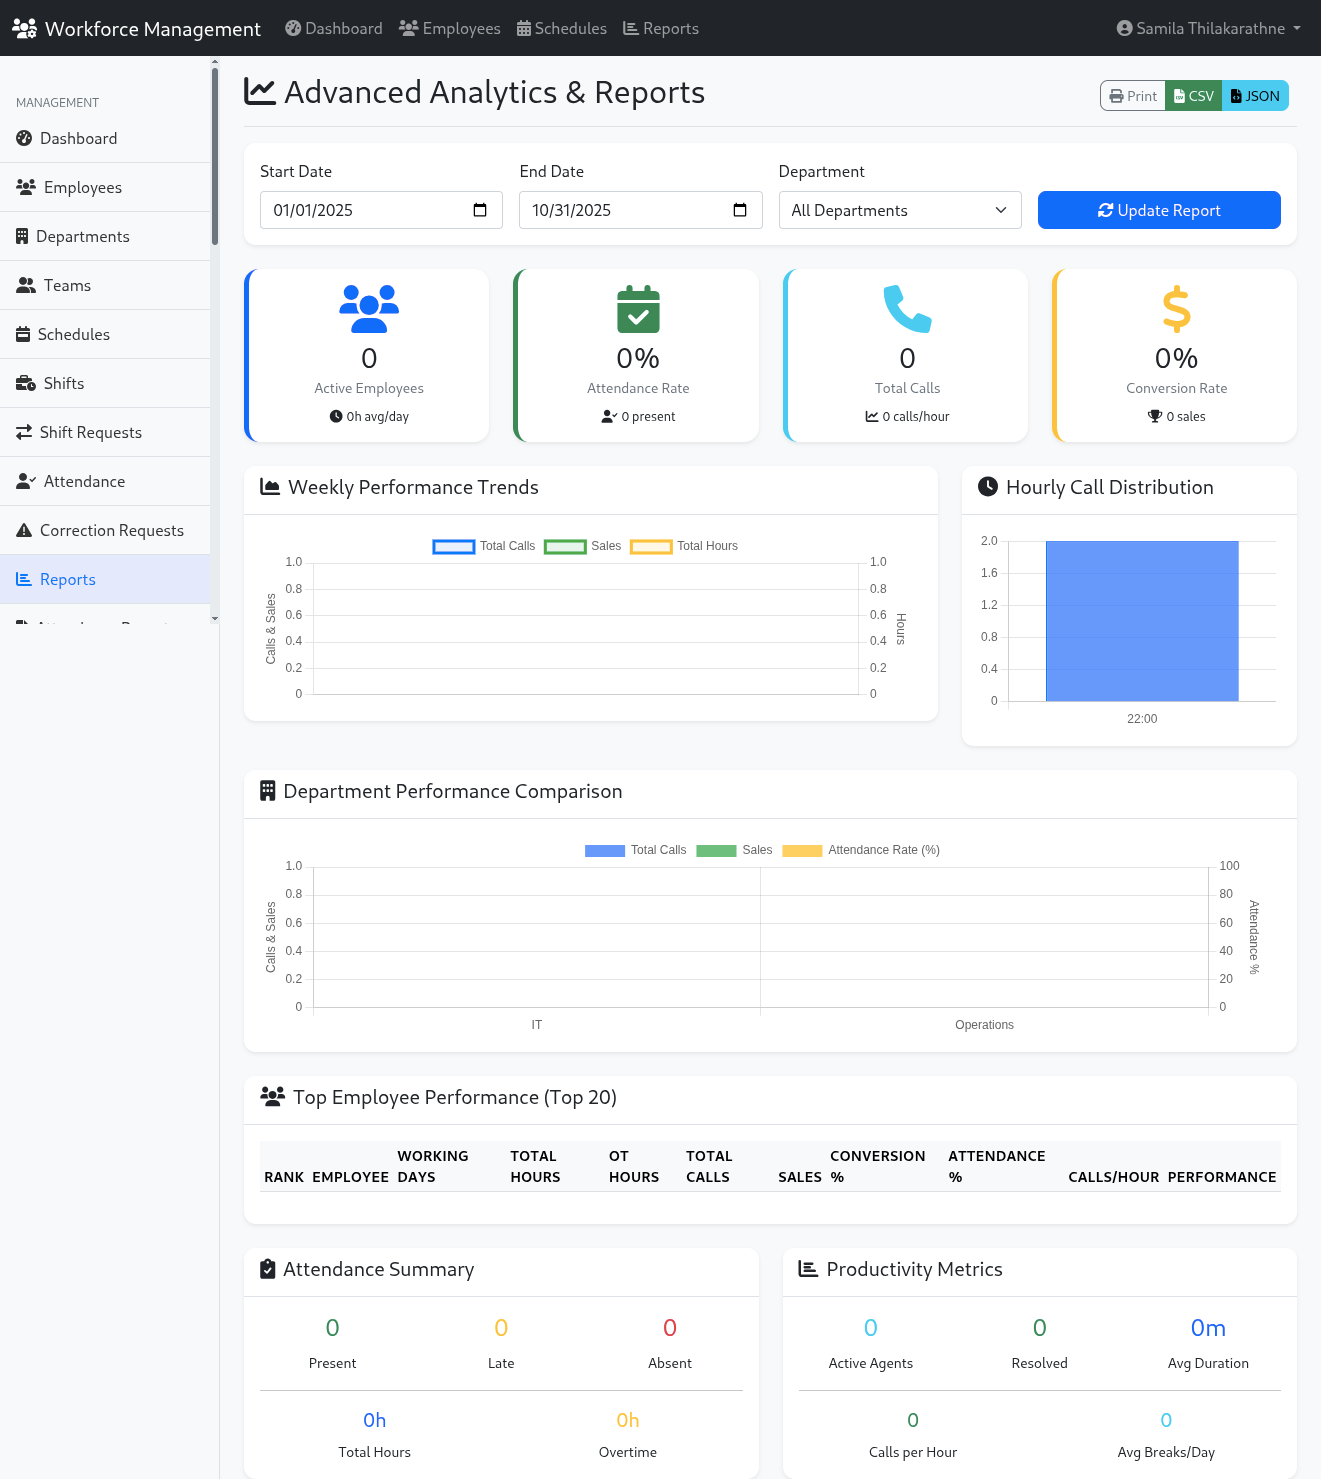Toggle the Total Calls legend in Weekly Performance Trends
1321x1479 pixels.
(483, 546)
